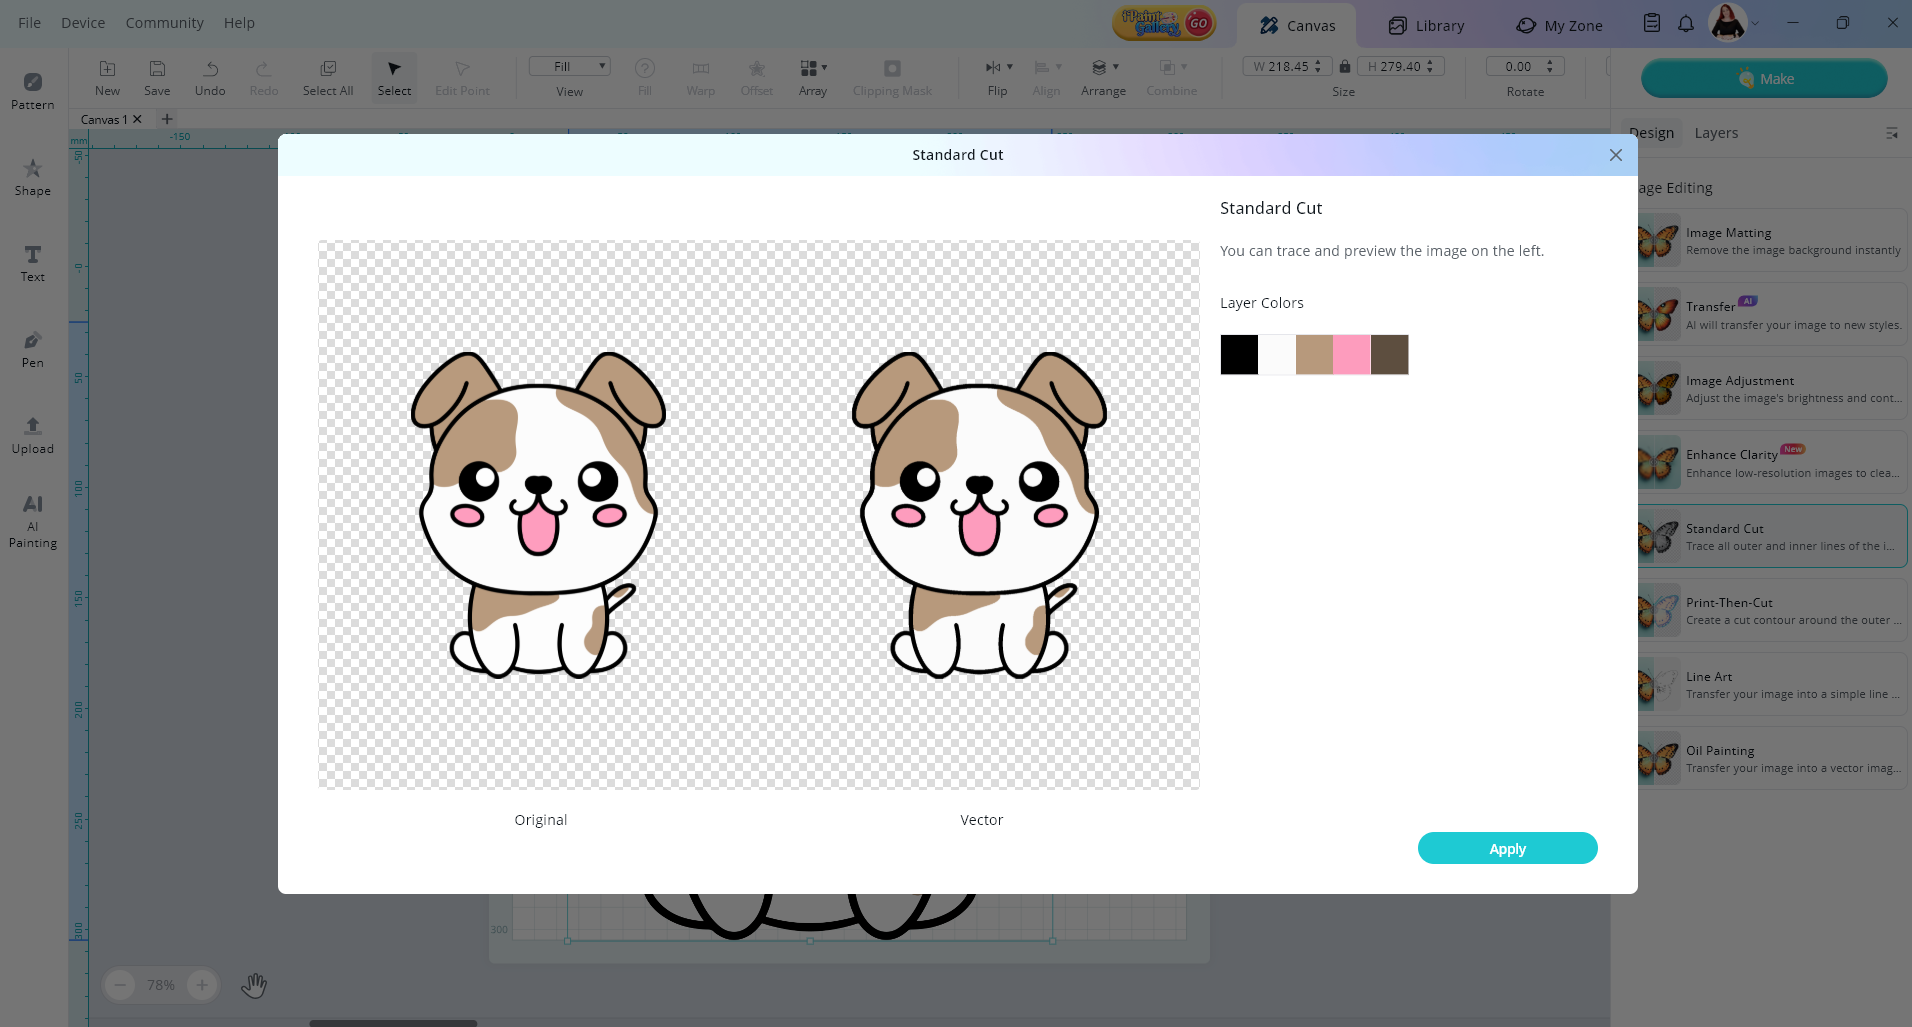
Task: Click the zoom in plus button
Action: (202, 985)
